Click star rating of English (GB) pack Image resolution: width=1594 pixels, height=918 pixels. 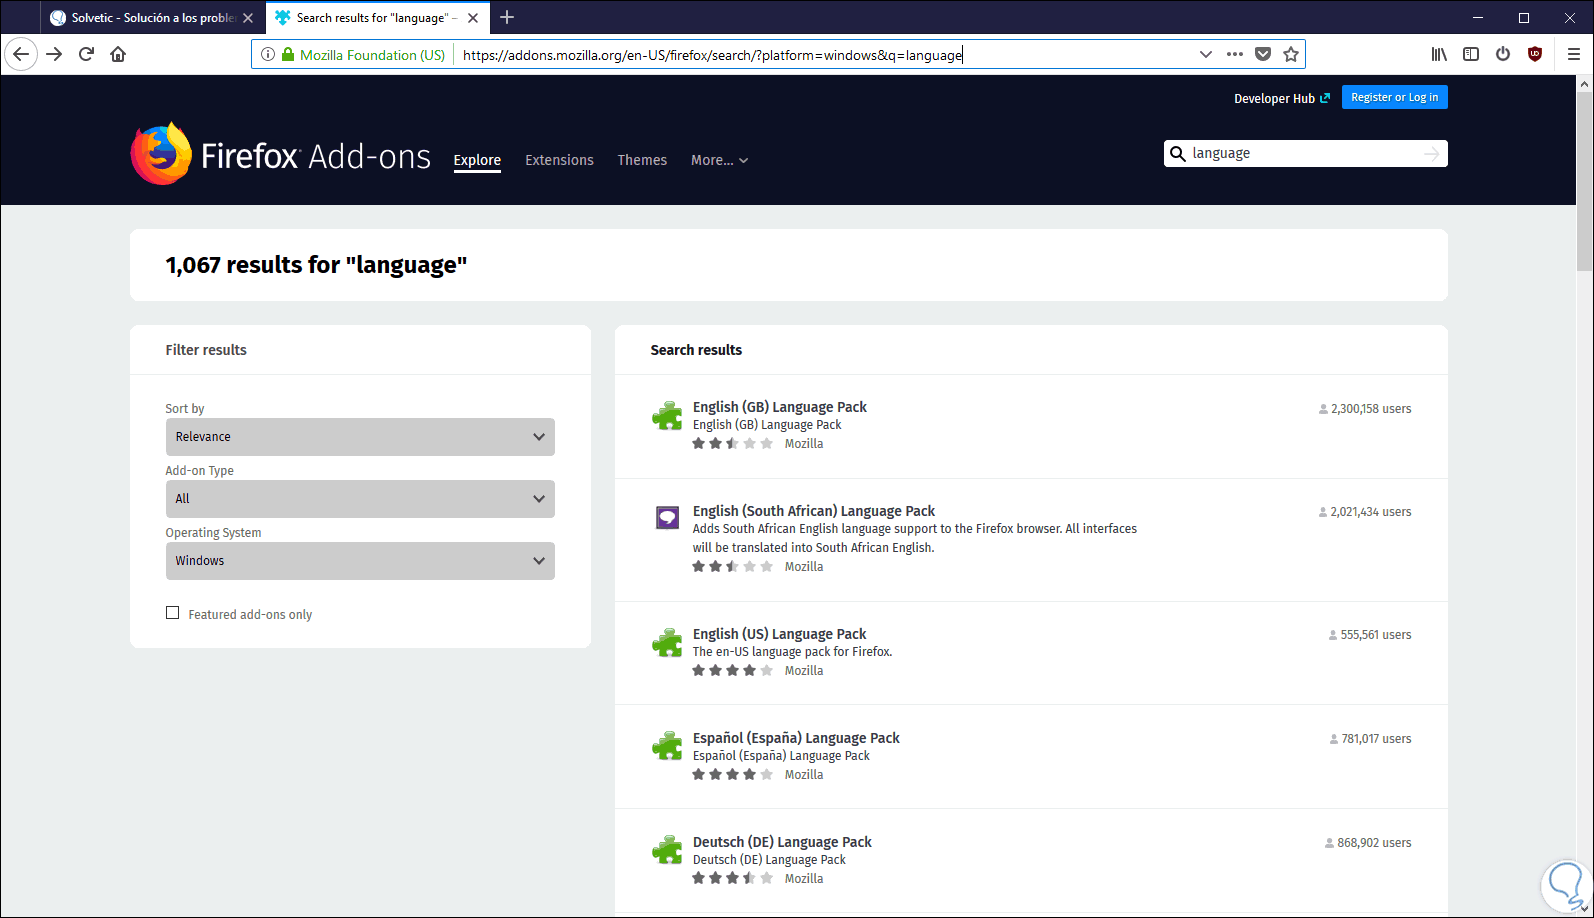[733, 444]
